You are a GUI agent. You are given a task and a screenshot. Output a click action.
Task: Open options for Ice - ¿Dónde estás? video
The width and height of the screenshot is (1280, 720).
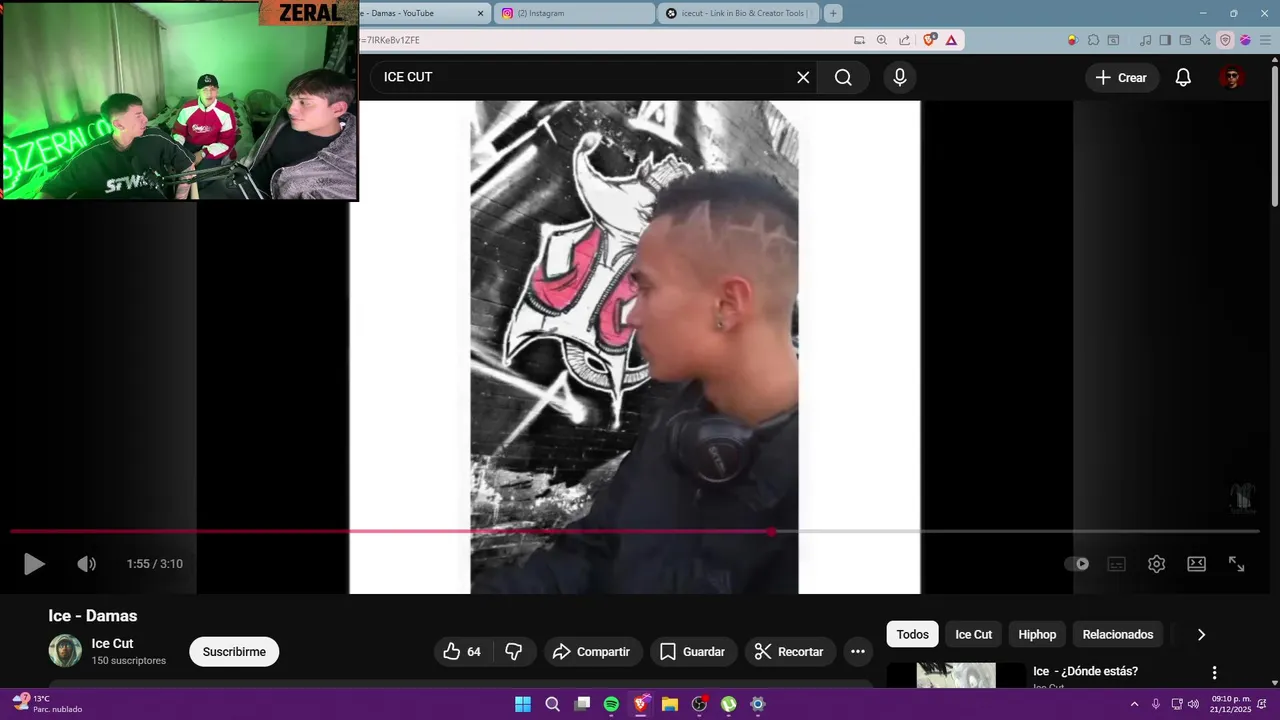click(1214, 673)
